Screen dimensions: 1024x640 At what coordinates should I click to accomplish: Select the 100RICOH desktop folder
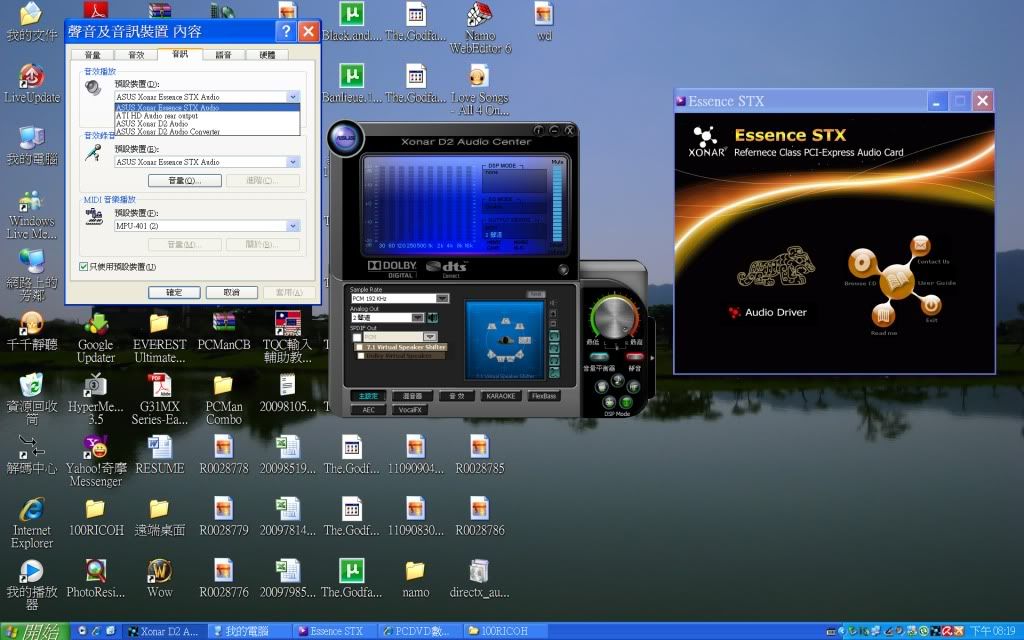[95, 517]
